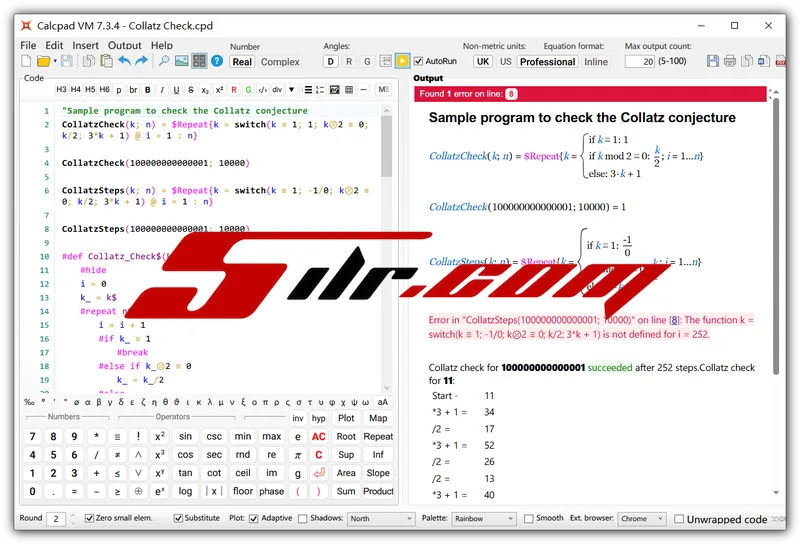Toggle the keypad grid icon
800x544 pixels.
pyautogui.click(x=199, y=61)
